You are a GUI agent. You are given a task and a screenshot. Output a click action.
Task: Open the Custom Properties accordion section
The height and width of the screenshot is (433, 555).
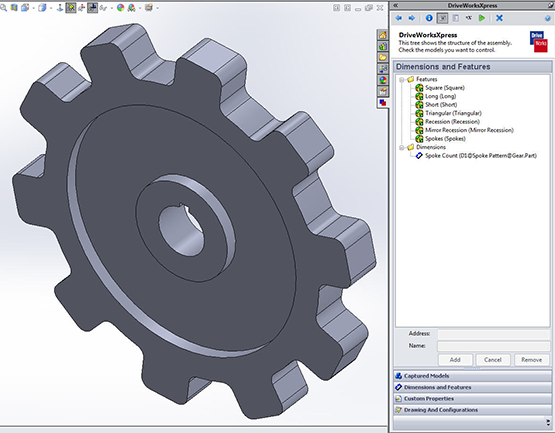[x=473, y=399]
